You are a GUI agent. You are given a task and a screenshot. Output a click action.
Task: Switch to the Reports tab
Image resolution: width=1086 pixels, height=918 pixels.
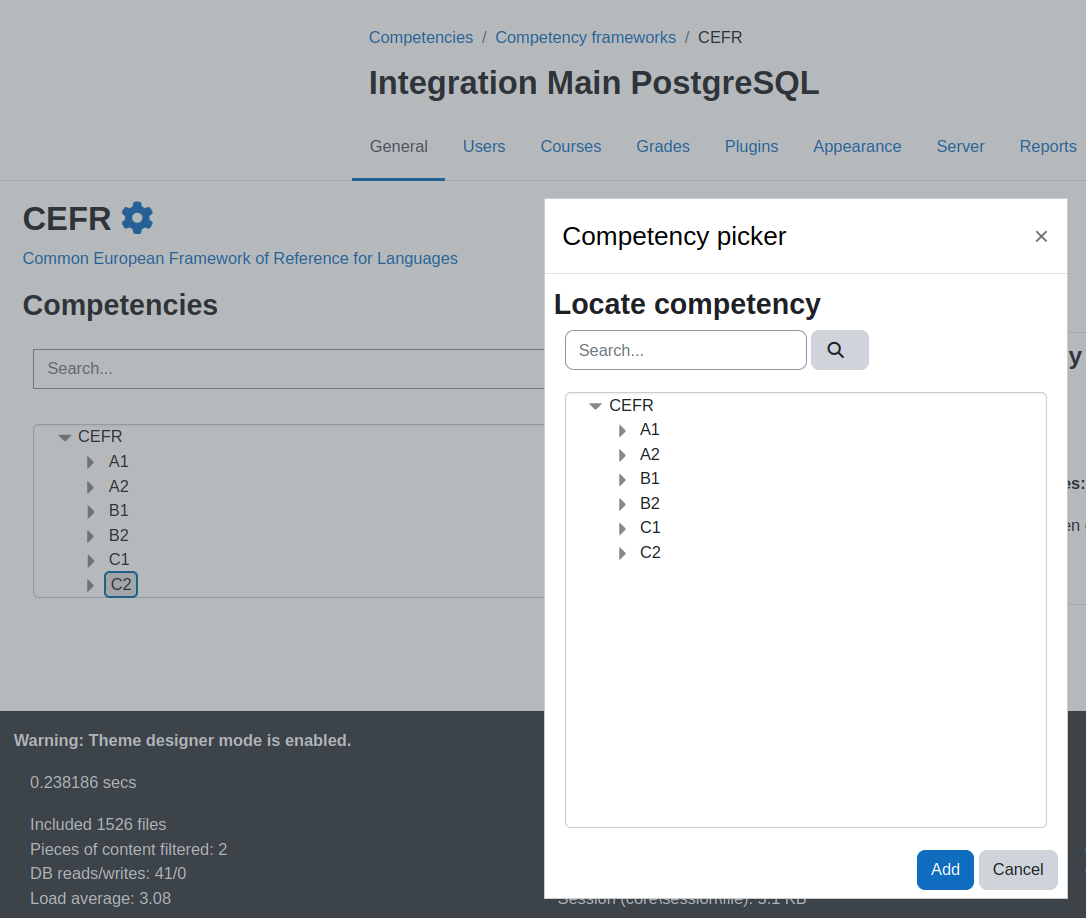pyautogui.click(x=1048, y=147)
